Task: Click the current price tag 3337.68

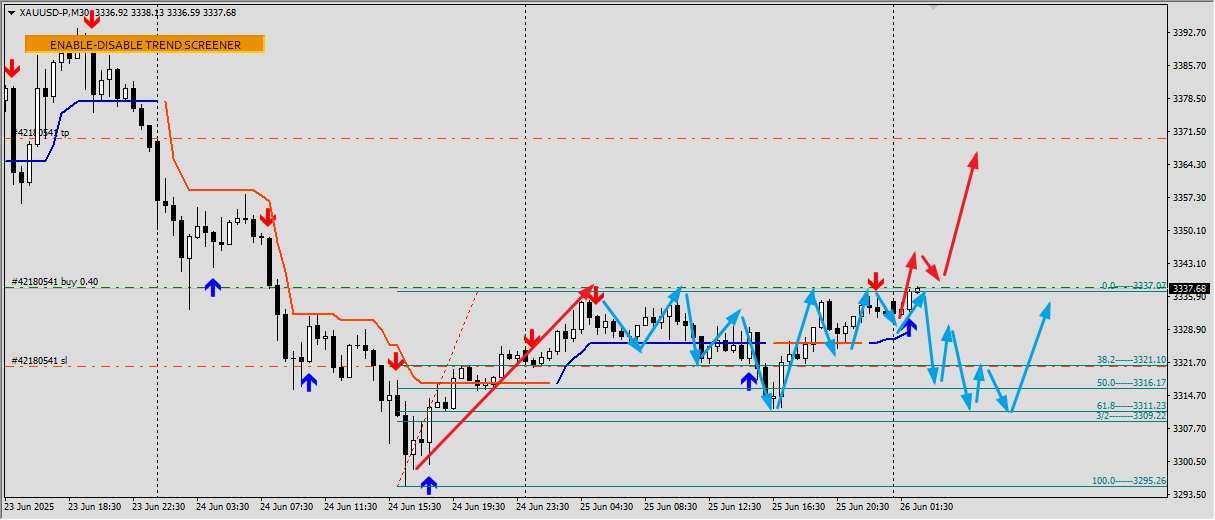Action: coord(1190,289)
